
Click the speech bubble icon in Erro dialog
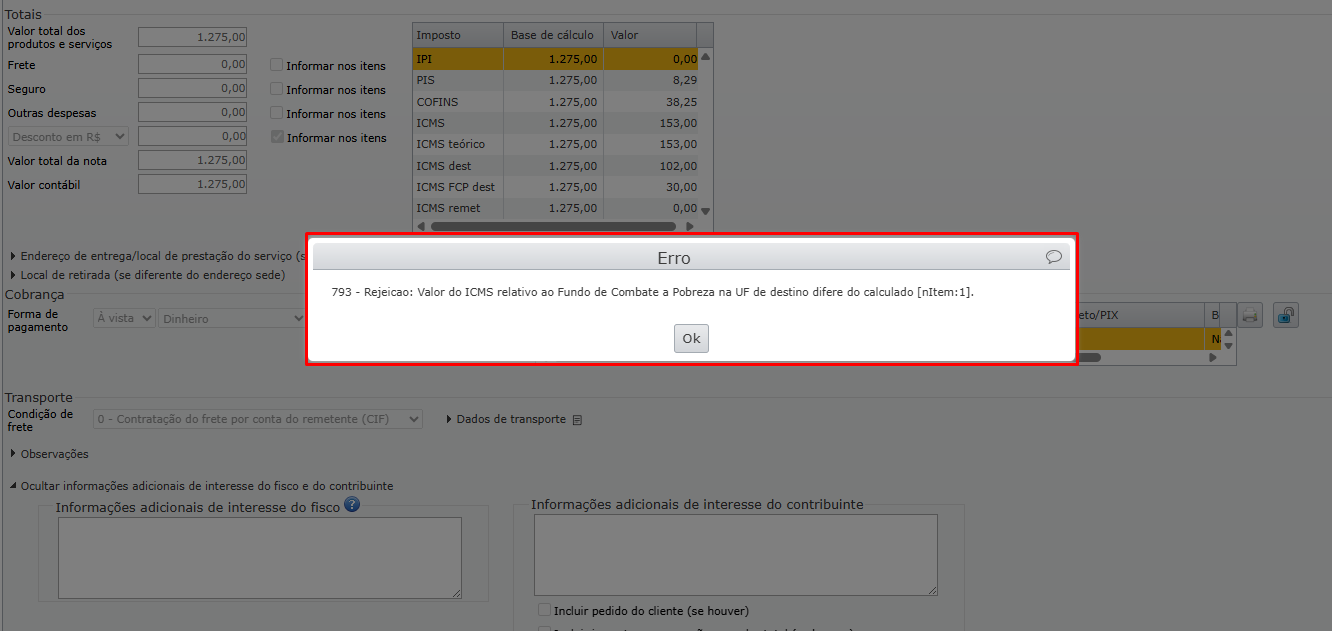point(1054,257)
